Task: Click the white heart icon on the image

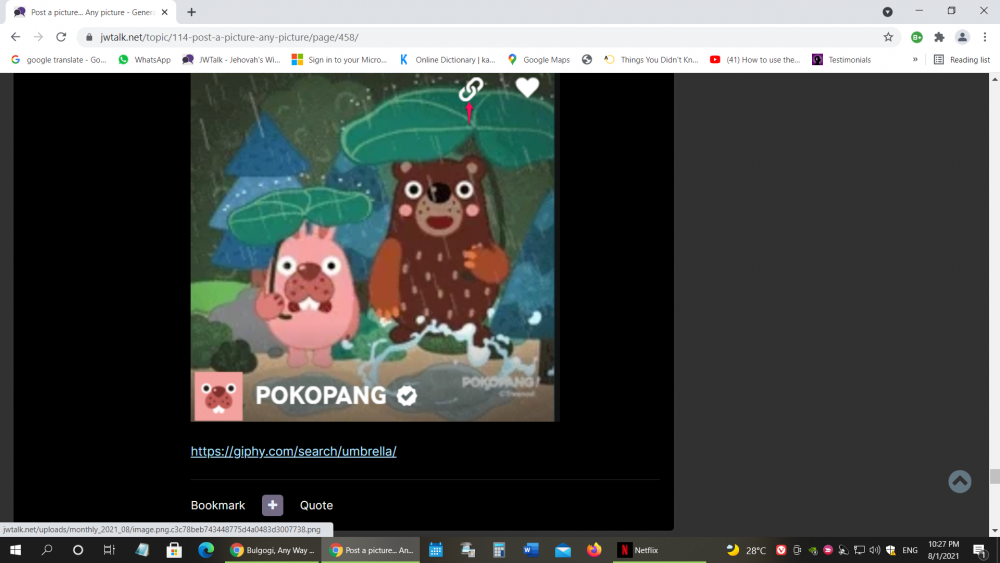Action: click(527, 88)
